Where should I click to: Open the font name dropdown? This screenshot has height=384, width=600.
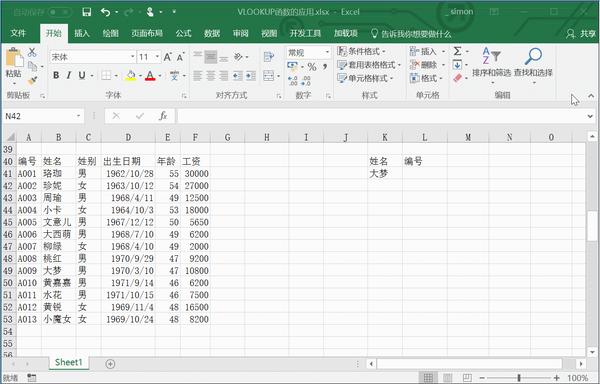click(x=132, y=57)
